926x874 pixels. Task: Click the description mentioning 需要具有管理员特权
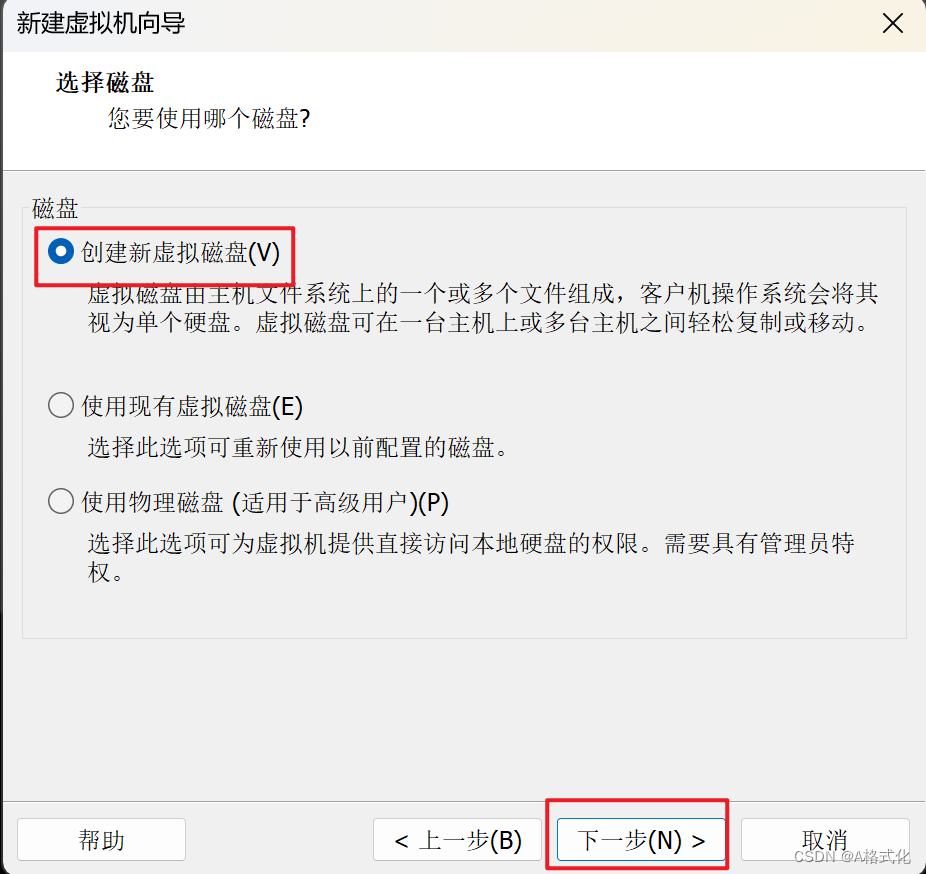click(x=471, y=557)
